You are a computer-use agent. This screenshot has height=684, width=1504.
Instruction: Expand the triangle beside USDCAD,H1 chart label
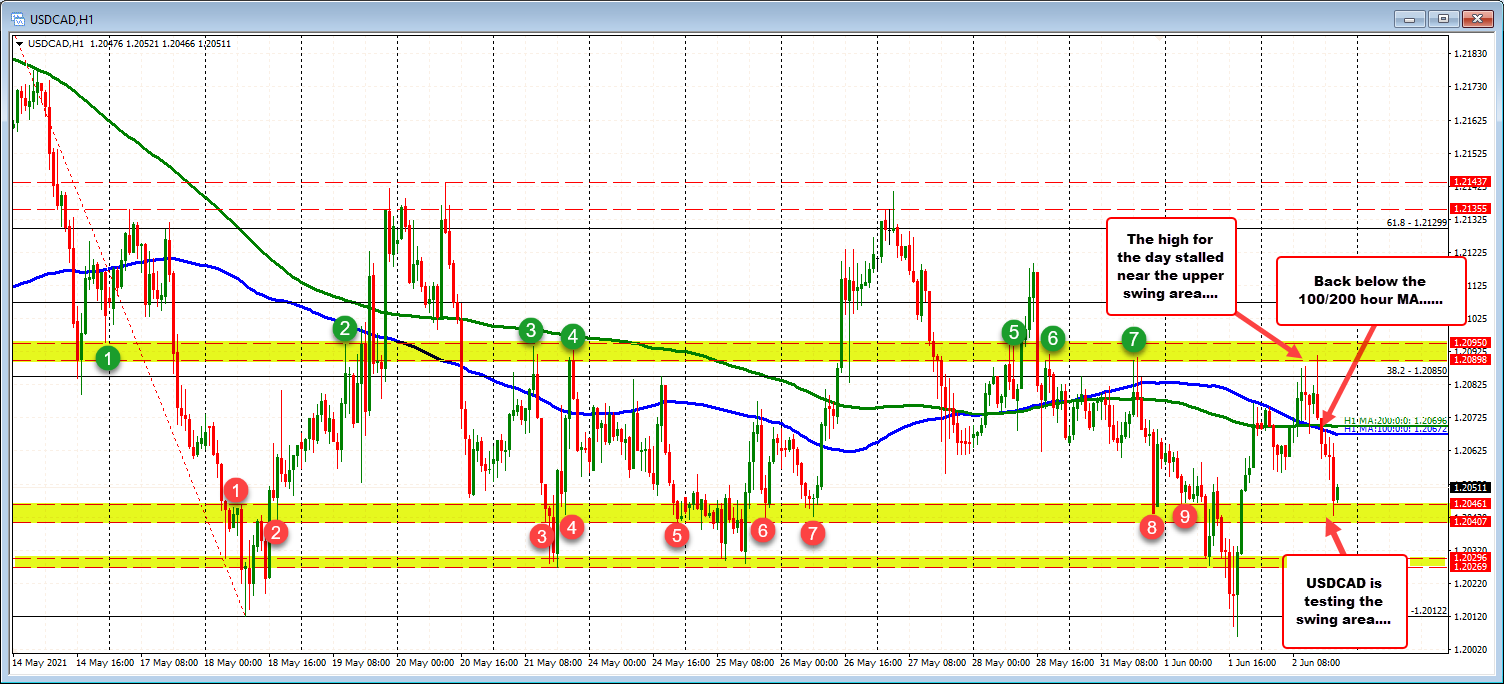pos(19,43)
